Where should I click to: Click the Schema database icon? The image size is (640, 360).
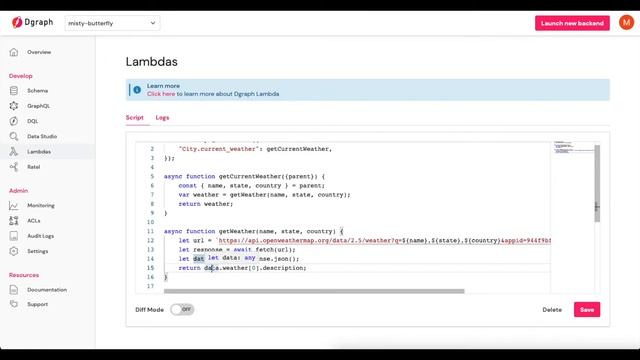pos(14,91)
